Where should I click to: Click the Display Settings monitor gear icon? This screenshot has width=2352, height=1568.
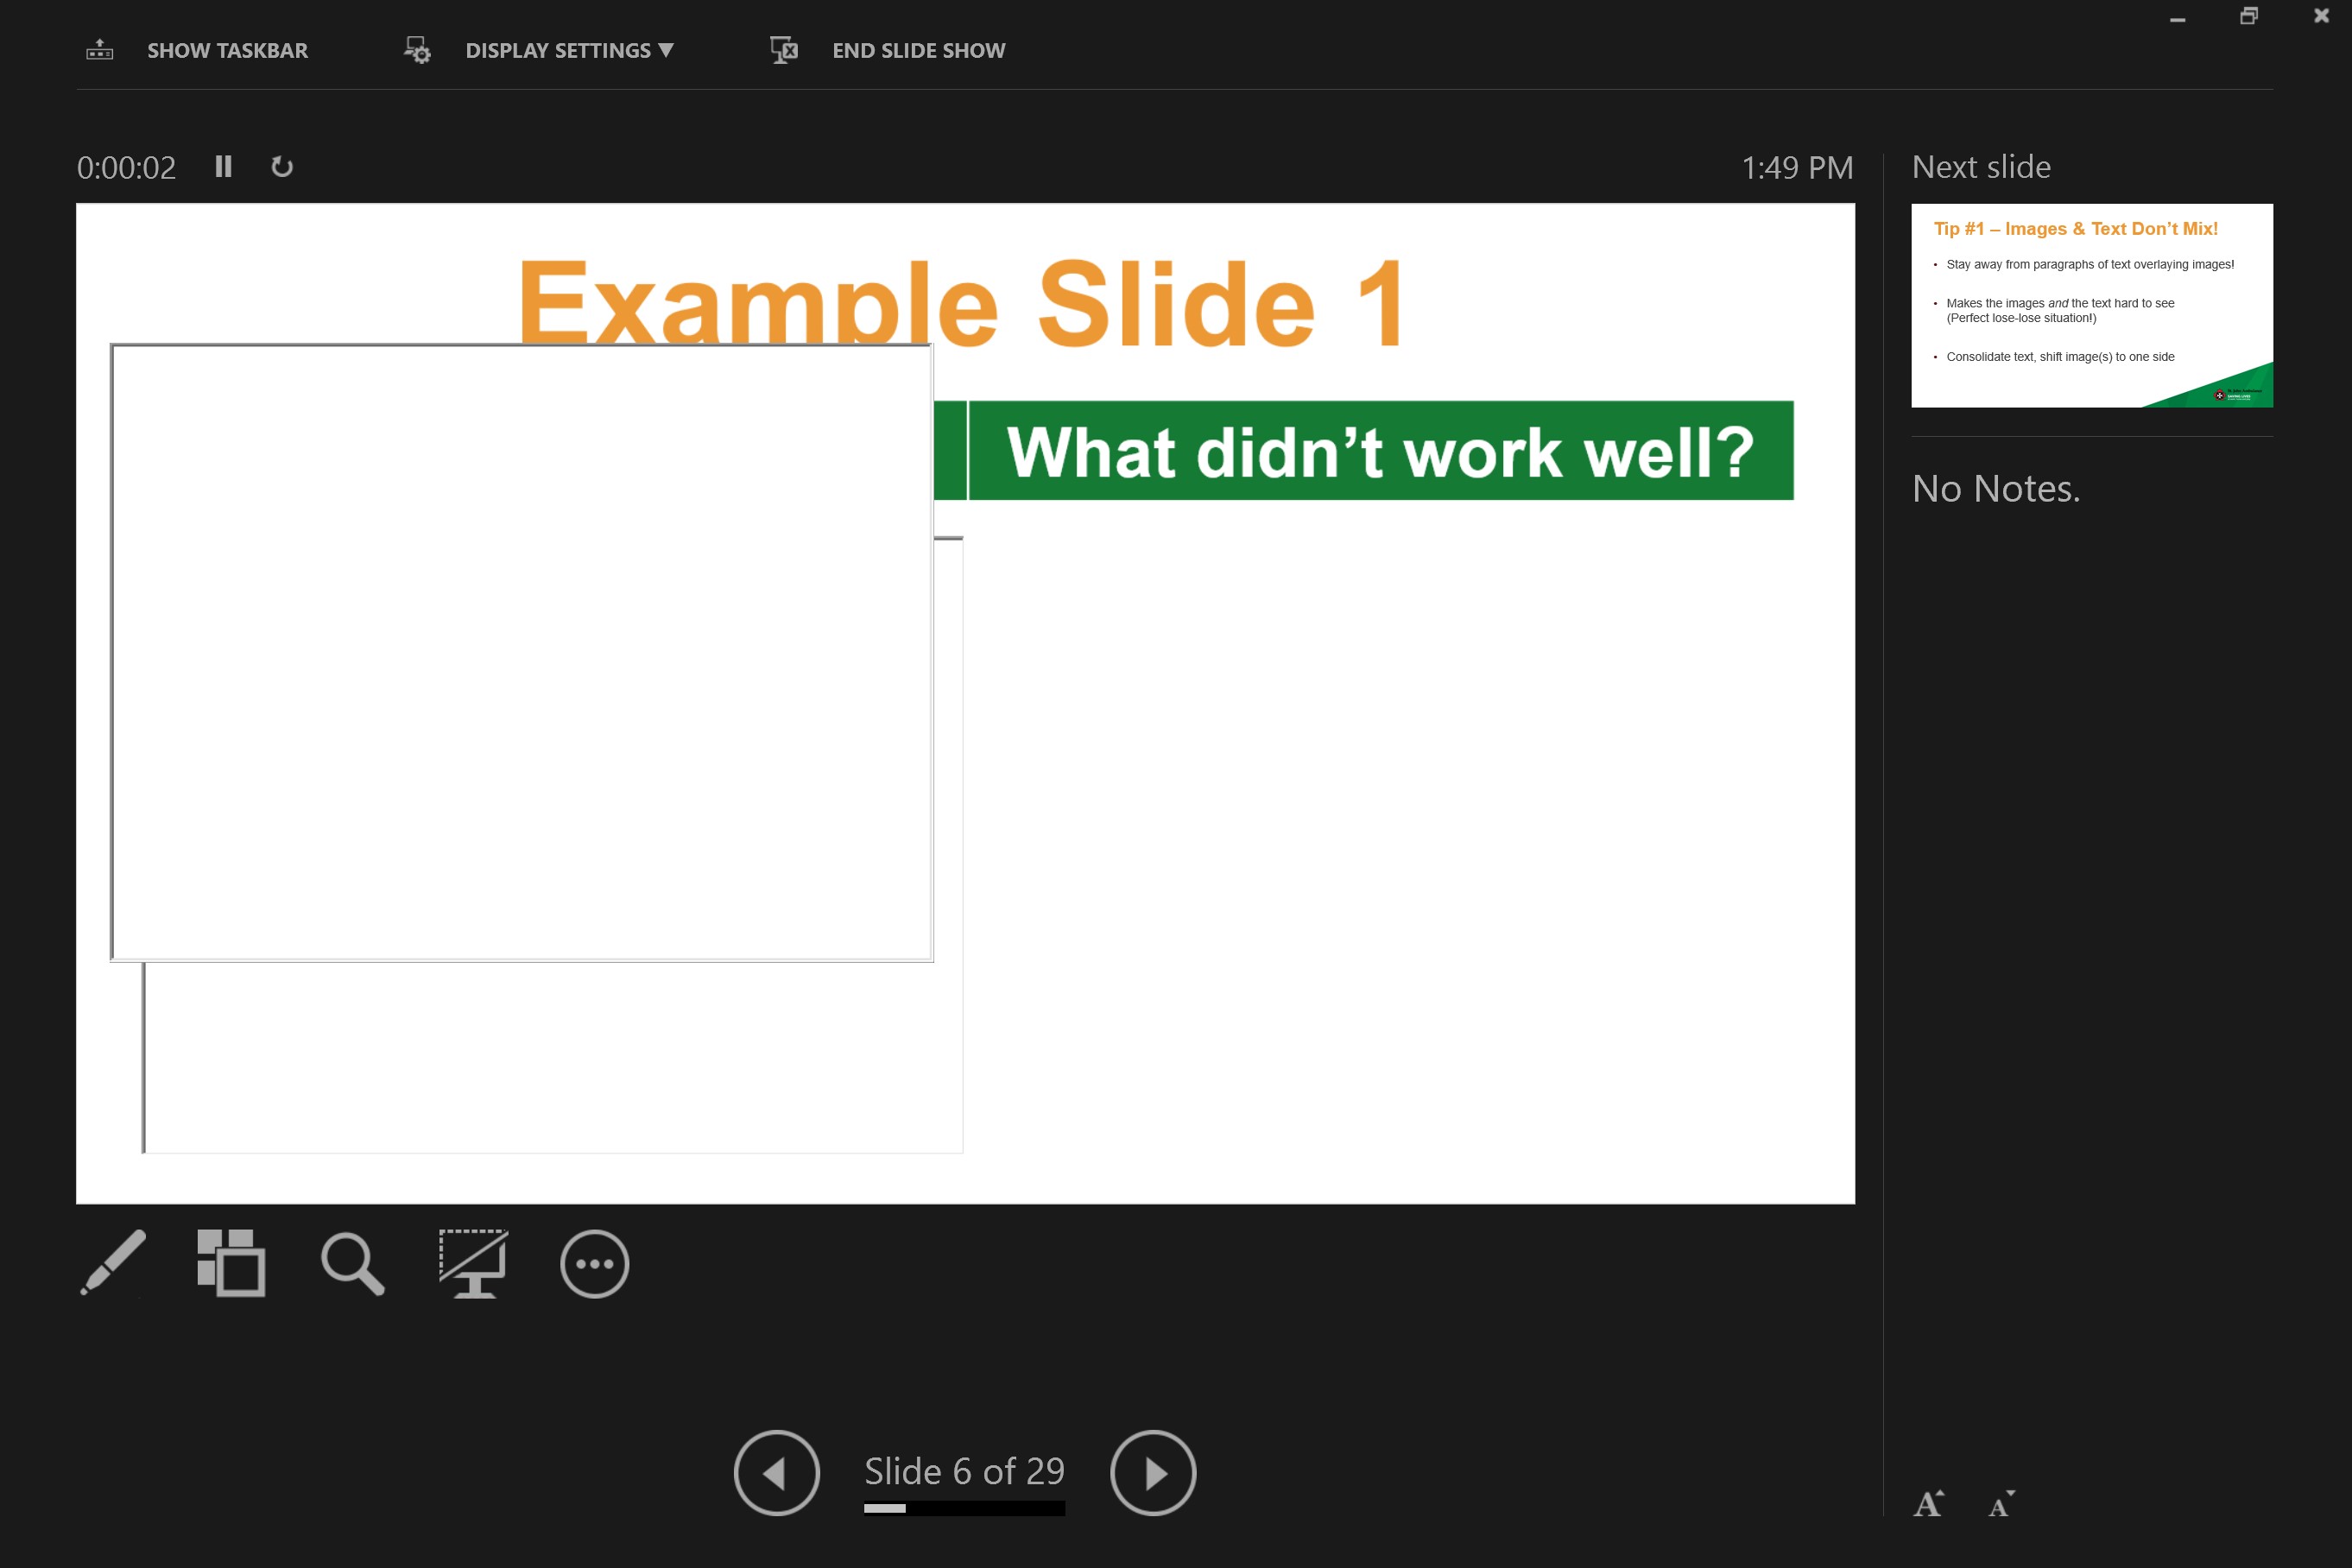(x=417, y=50)
